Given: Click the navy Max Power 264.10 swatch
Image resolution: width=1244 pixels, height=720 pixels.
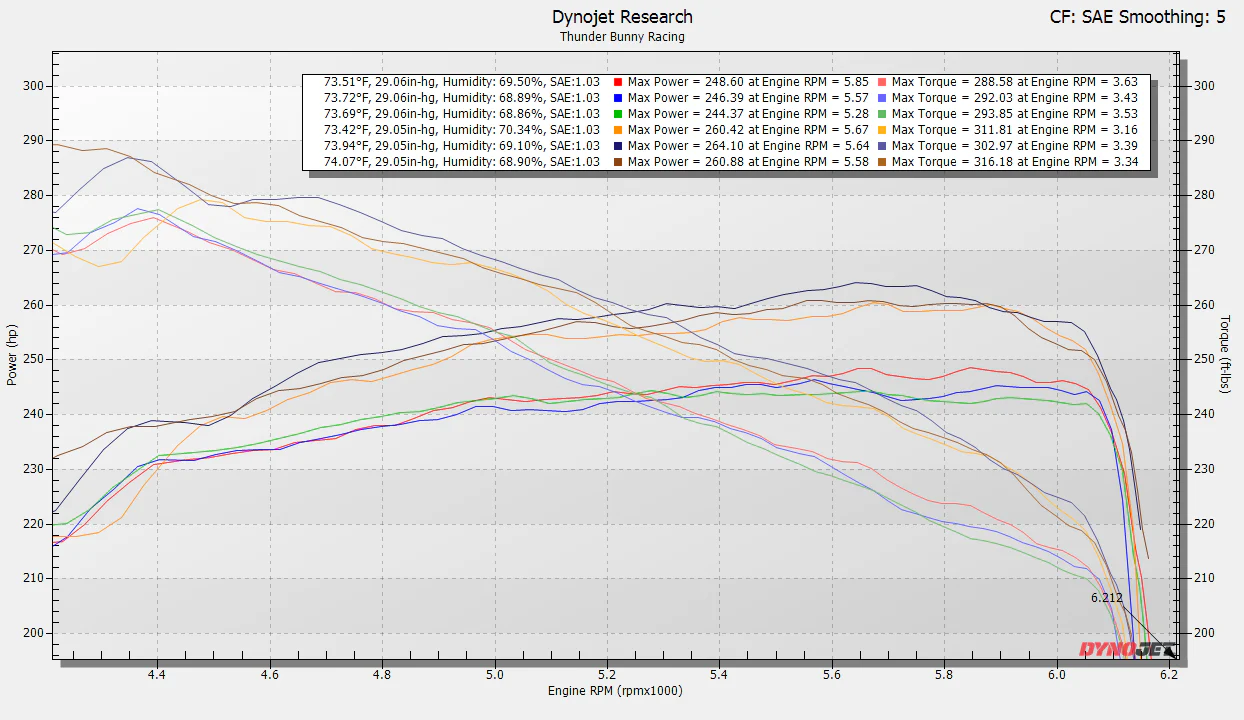Looking at the screenshot, I should click(620, 146).
